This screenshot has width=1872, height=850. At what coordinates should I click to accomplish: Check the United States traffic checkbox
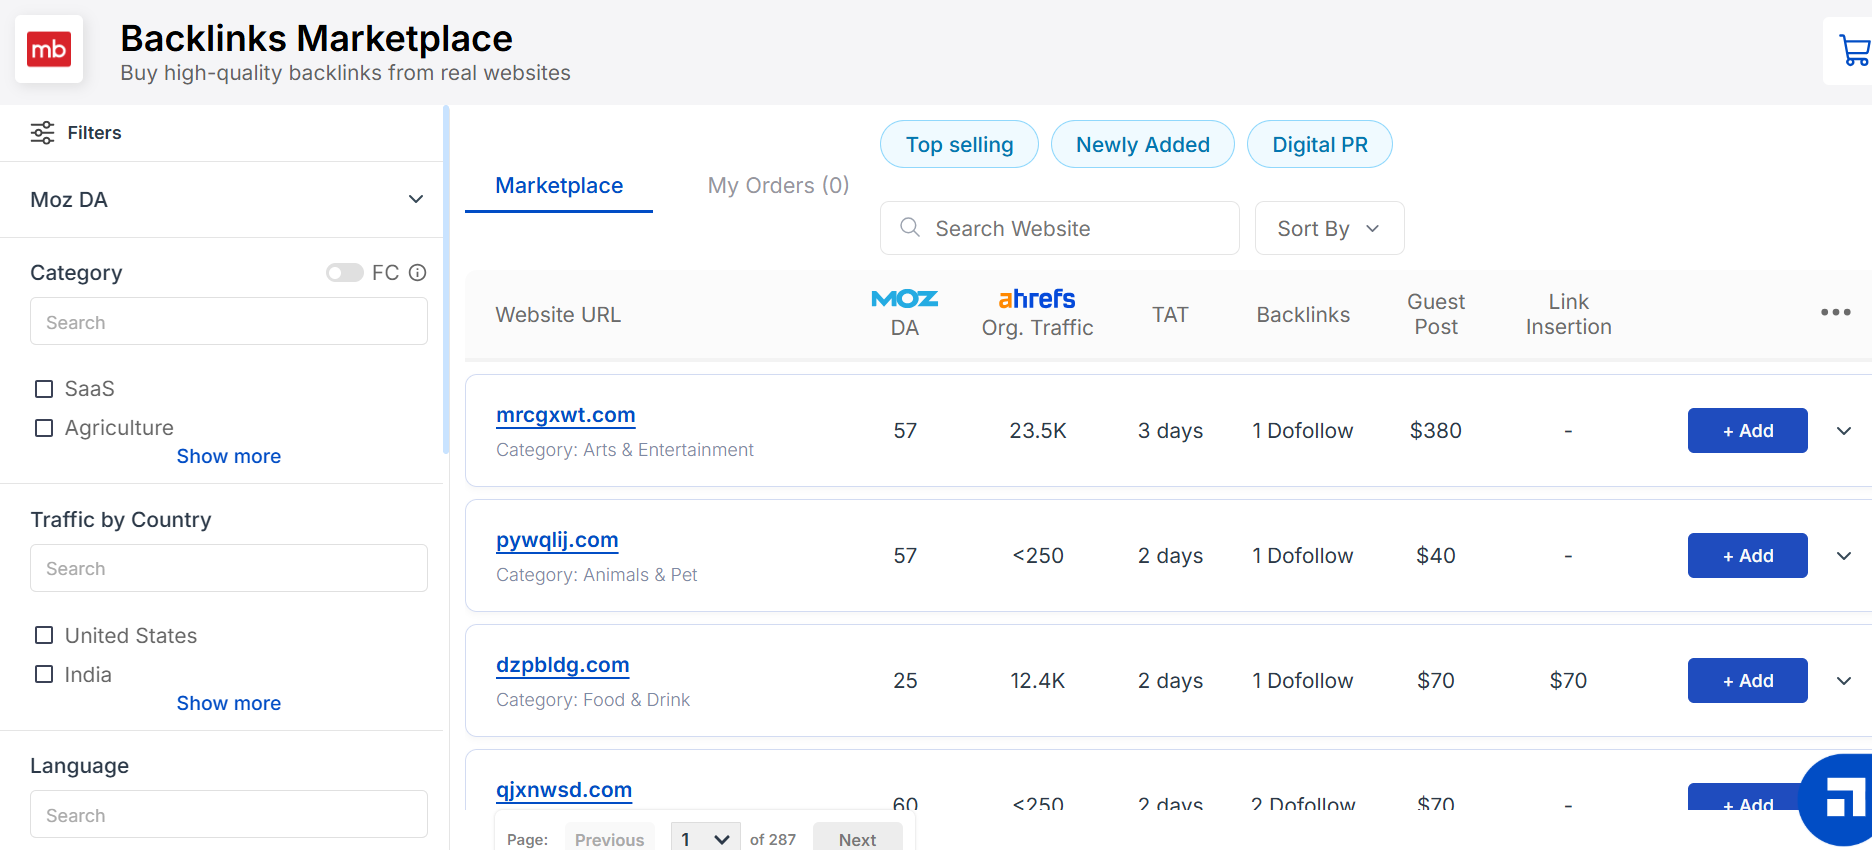pos(44,635)
